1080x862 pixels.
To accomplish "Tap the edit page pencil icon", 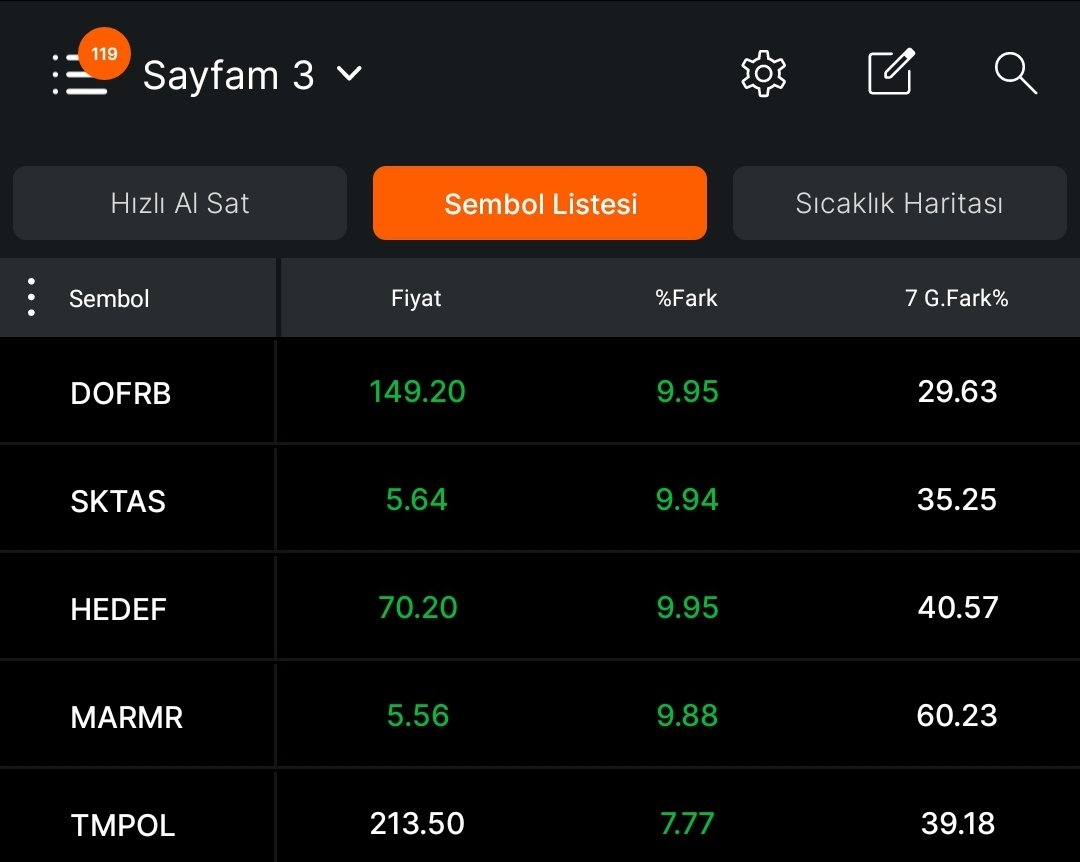I will pyautogui.click(x=891, y=72).
